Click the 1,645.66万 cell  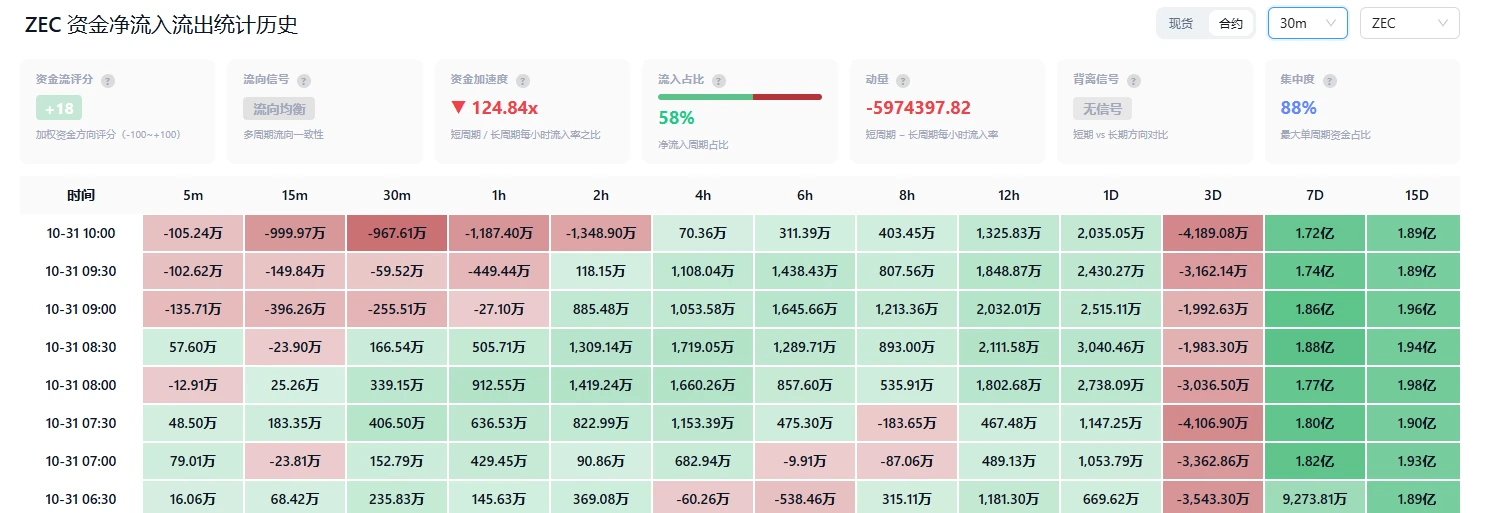click(x=805, y=309)
